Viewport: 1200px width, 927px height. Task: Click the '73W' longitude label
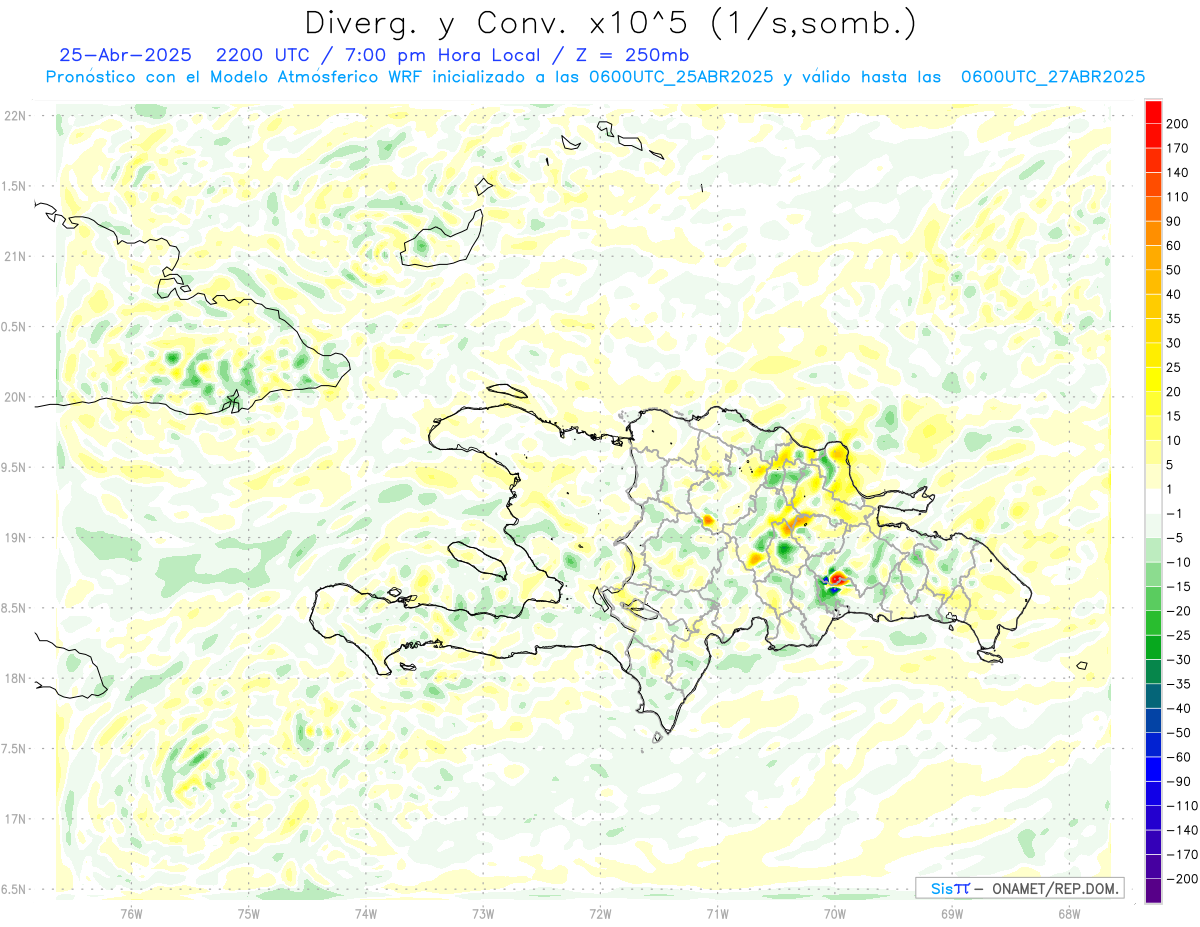pyautogui.click(x=483, y=913)
